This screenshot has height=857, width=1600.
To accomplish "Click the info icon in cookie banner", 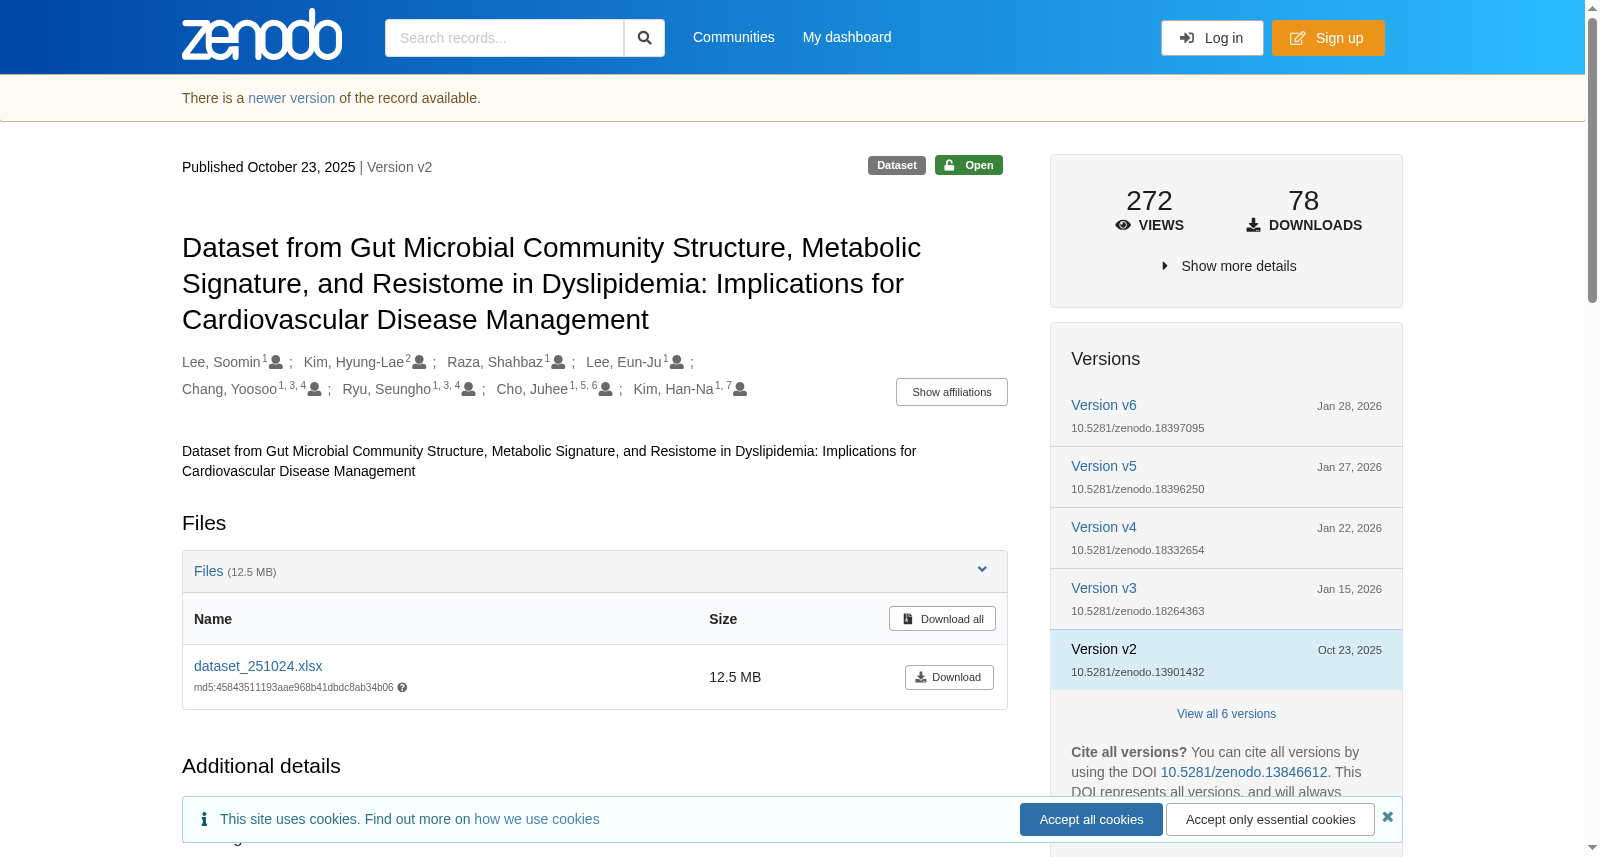I will coord(204,819).
